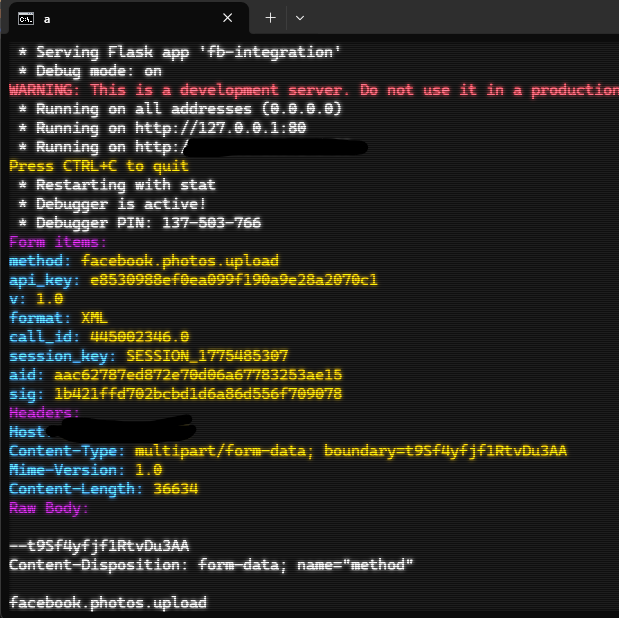Click session_key value SESSION_1775485307

coord(207,356)
